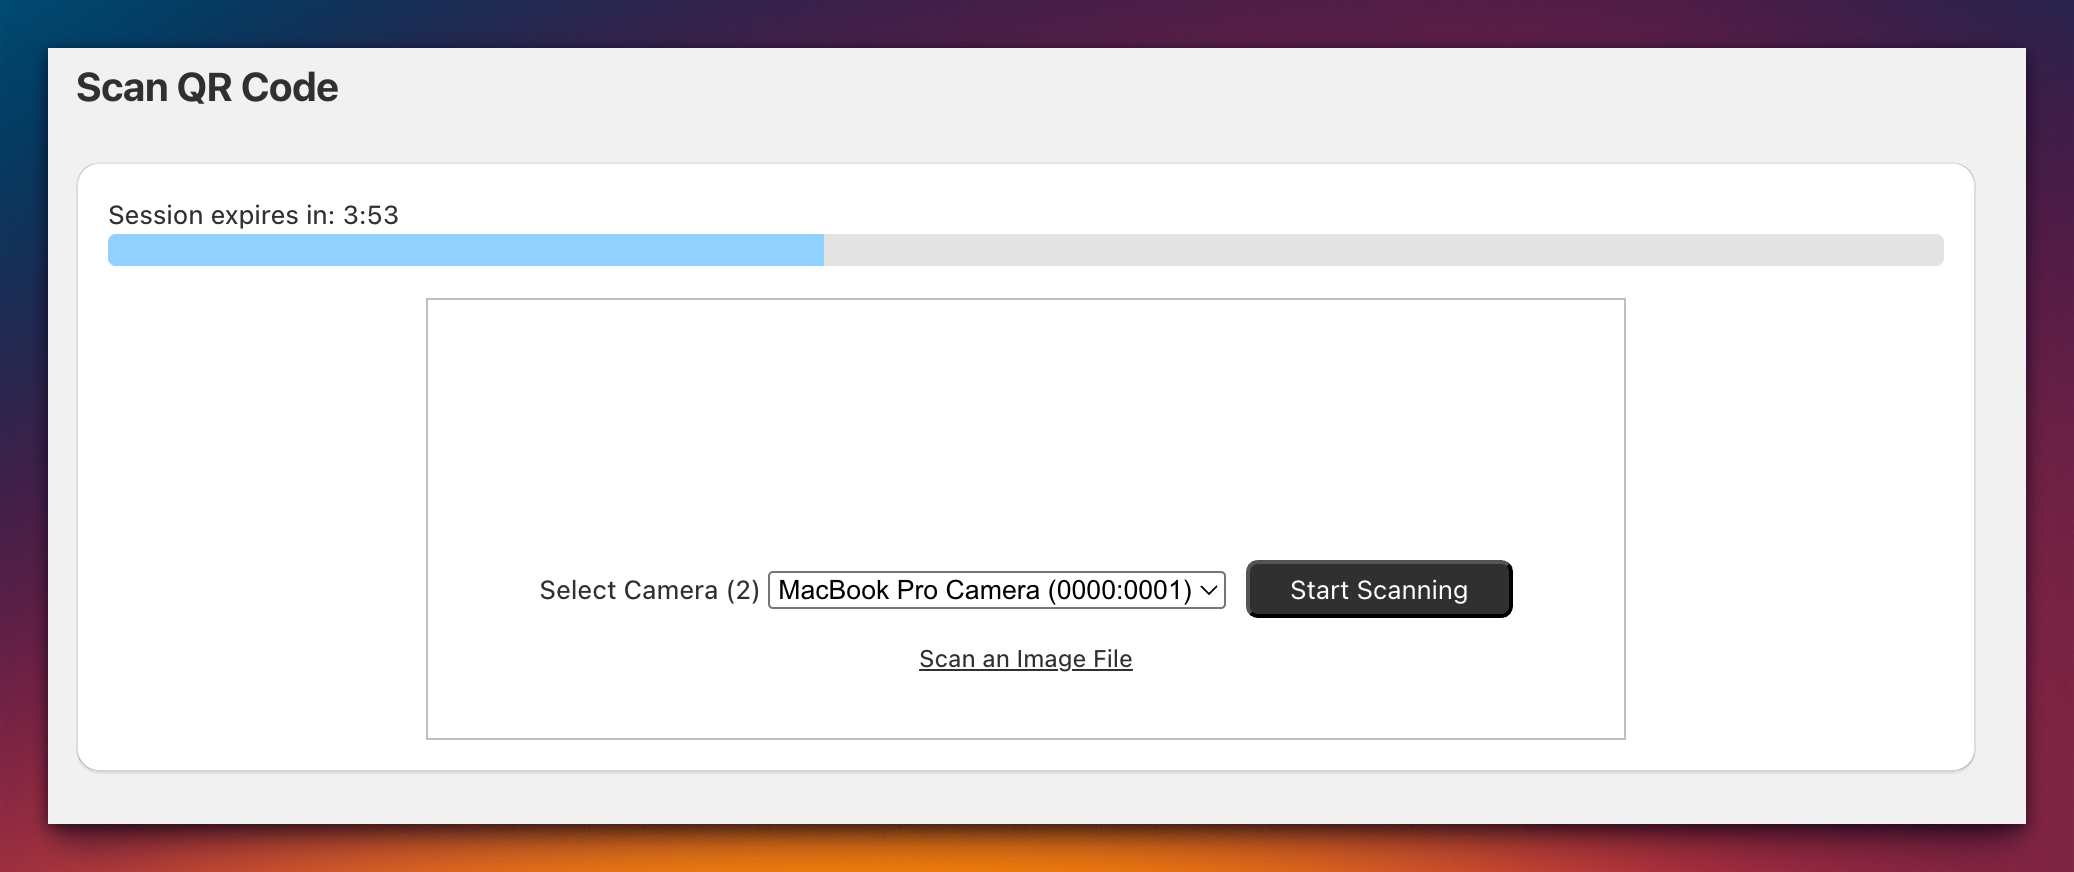Viewport: 2074px width, 872px height.
Task: Click the Select Camera (2) label
Action: pos(648,590)
